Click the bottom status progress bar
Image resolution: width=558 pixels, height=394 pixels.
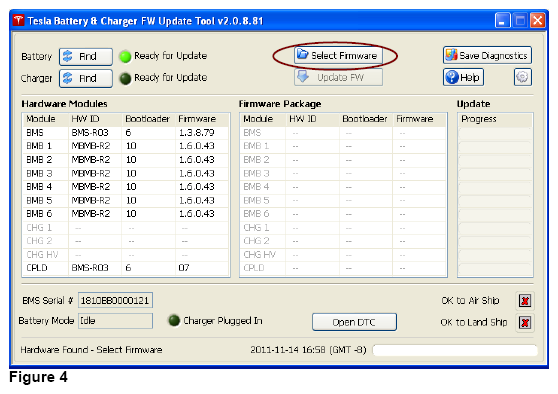coord(455,350)
